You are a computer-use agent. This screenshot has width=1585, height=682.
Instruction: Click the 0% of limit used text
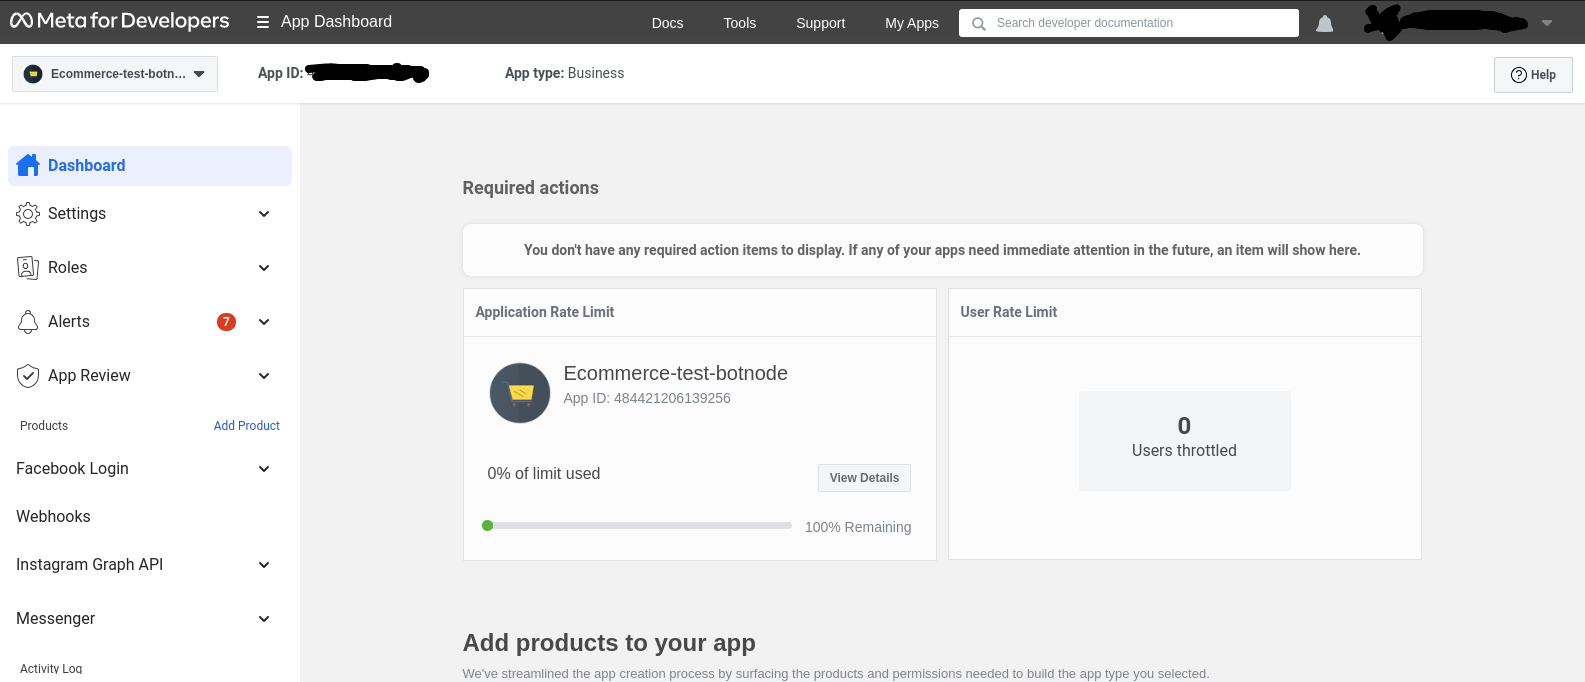pos(544,474)
